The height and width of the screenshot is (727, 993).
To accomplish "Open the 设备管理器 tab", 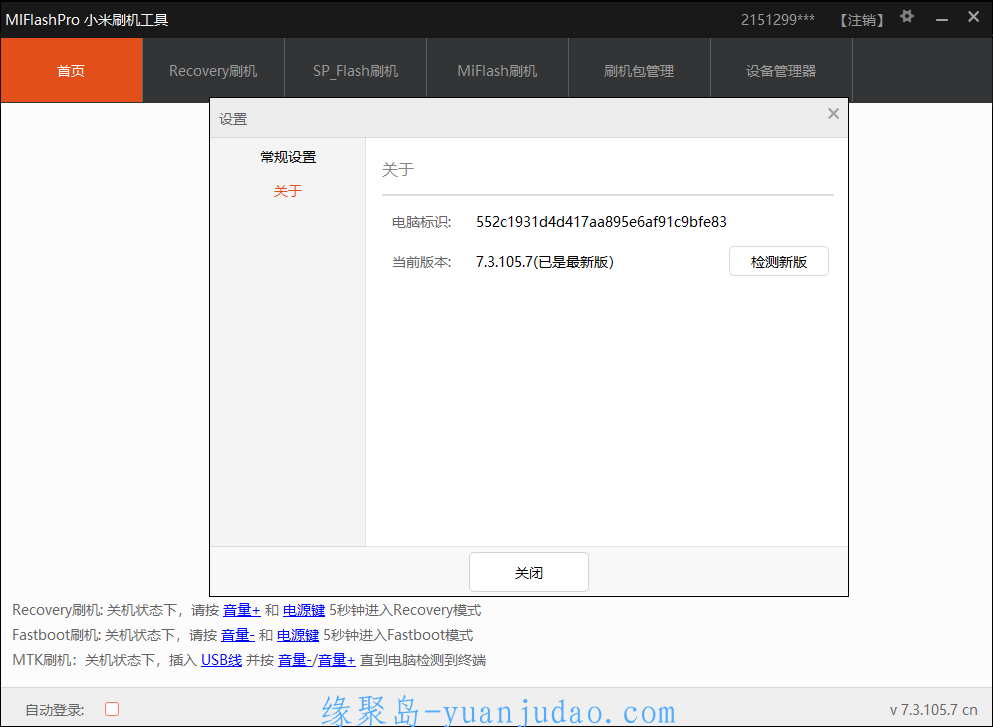I will pyautogui.click(x=781, y=70).
